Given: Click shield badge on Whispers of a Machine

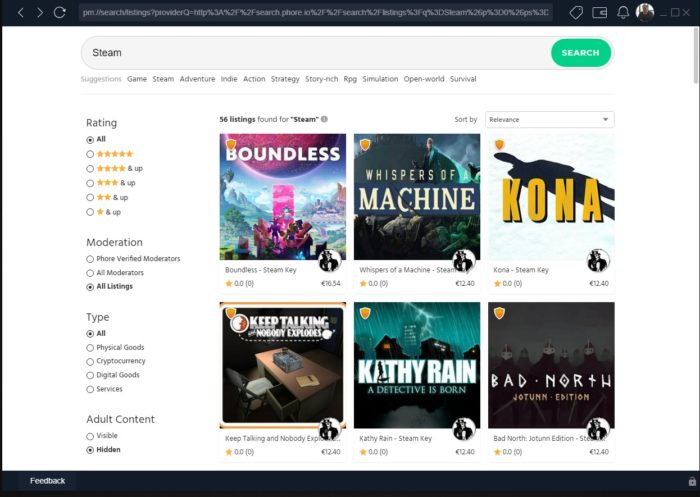Looking at the screenshot, I should pyautogui.click(x=365, y=144).
